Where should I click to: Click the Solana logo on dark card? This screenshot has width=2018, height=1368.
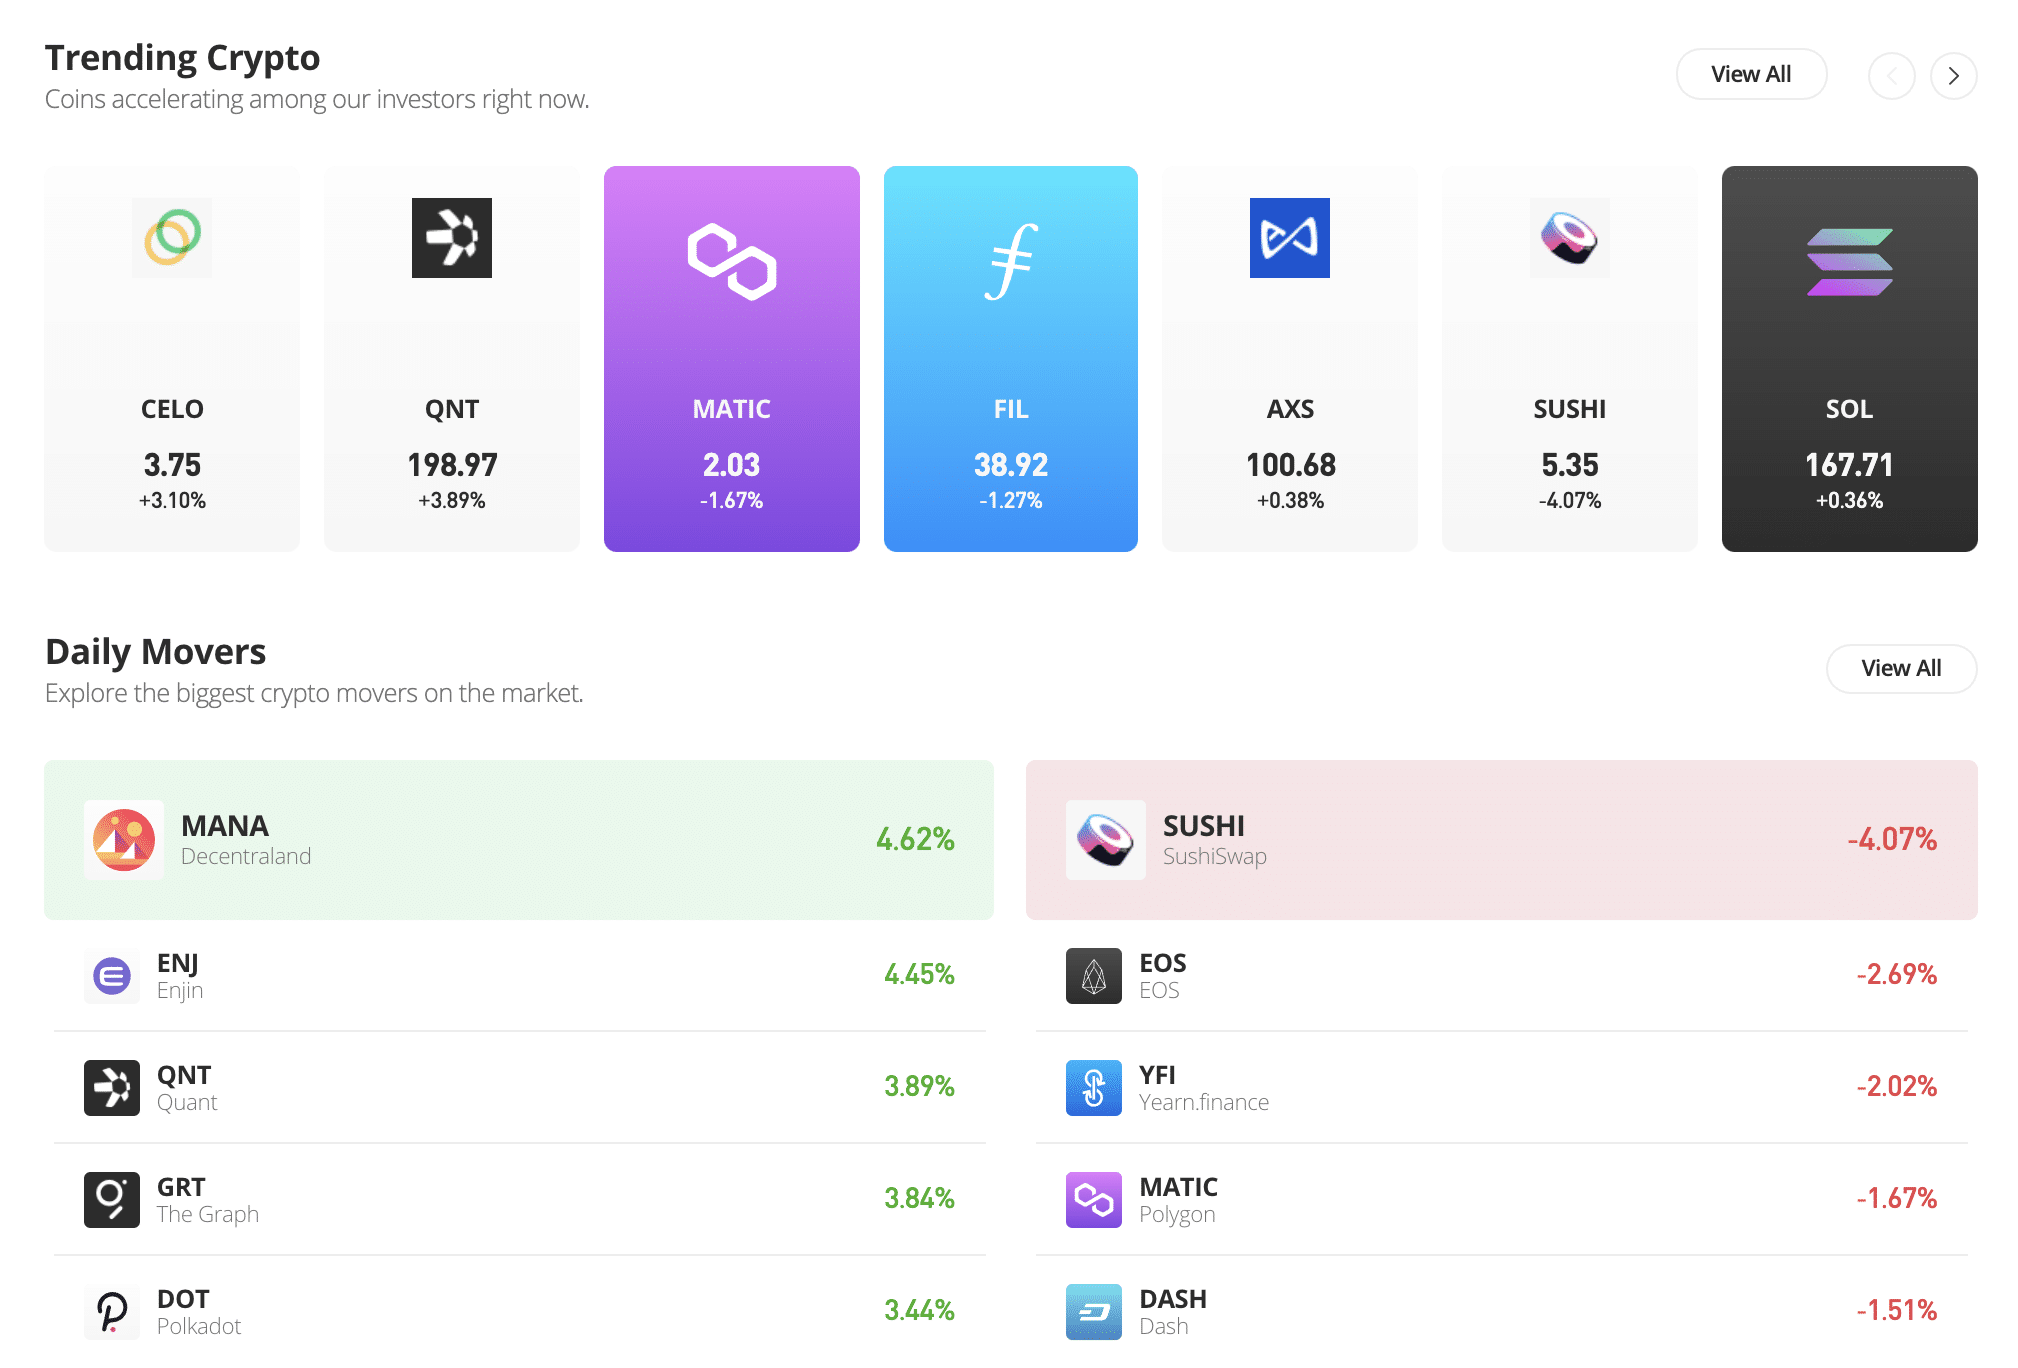(1850, 262)
